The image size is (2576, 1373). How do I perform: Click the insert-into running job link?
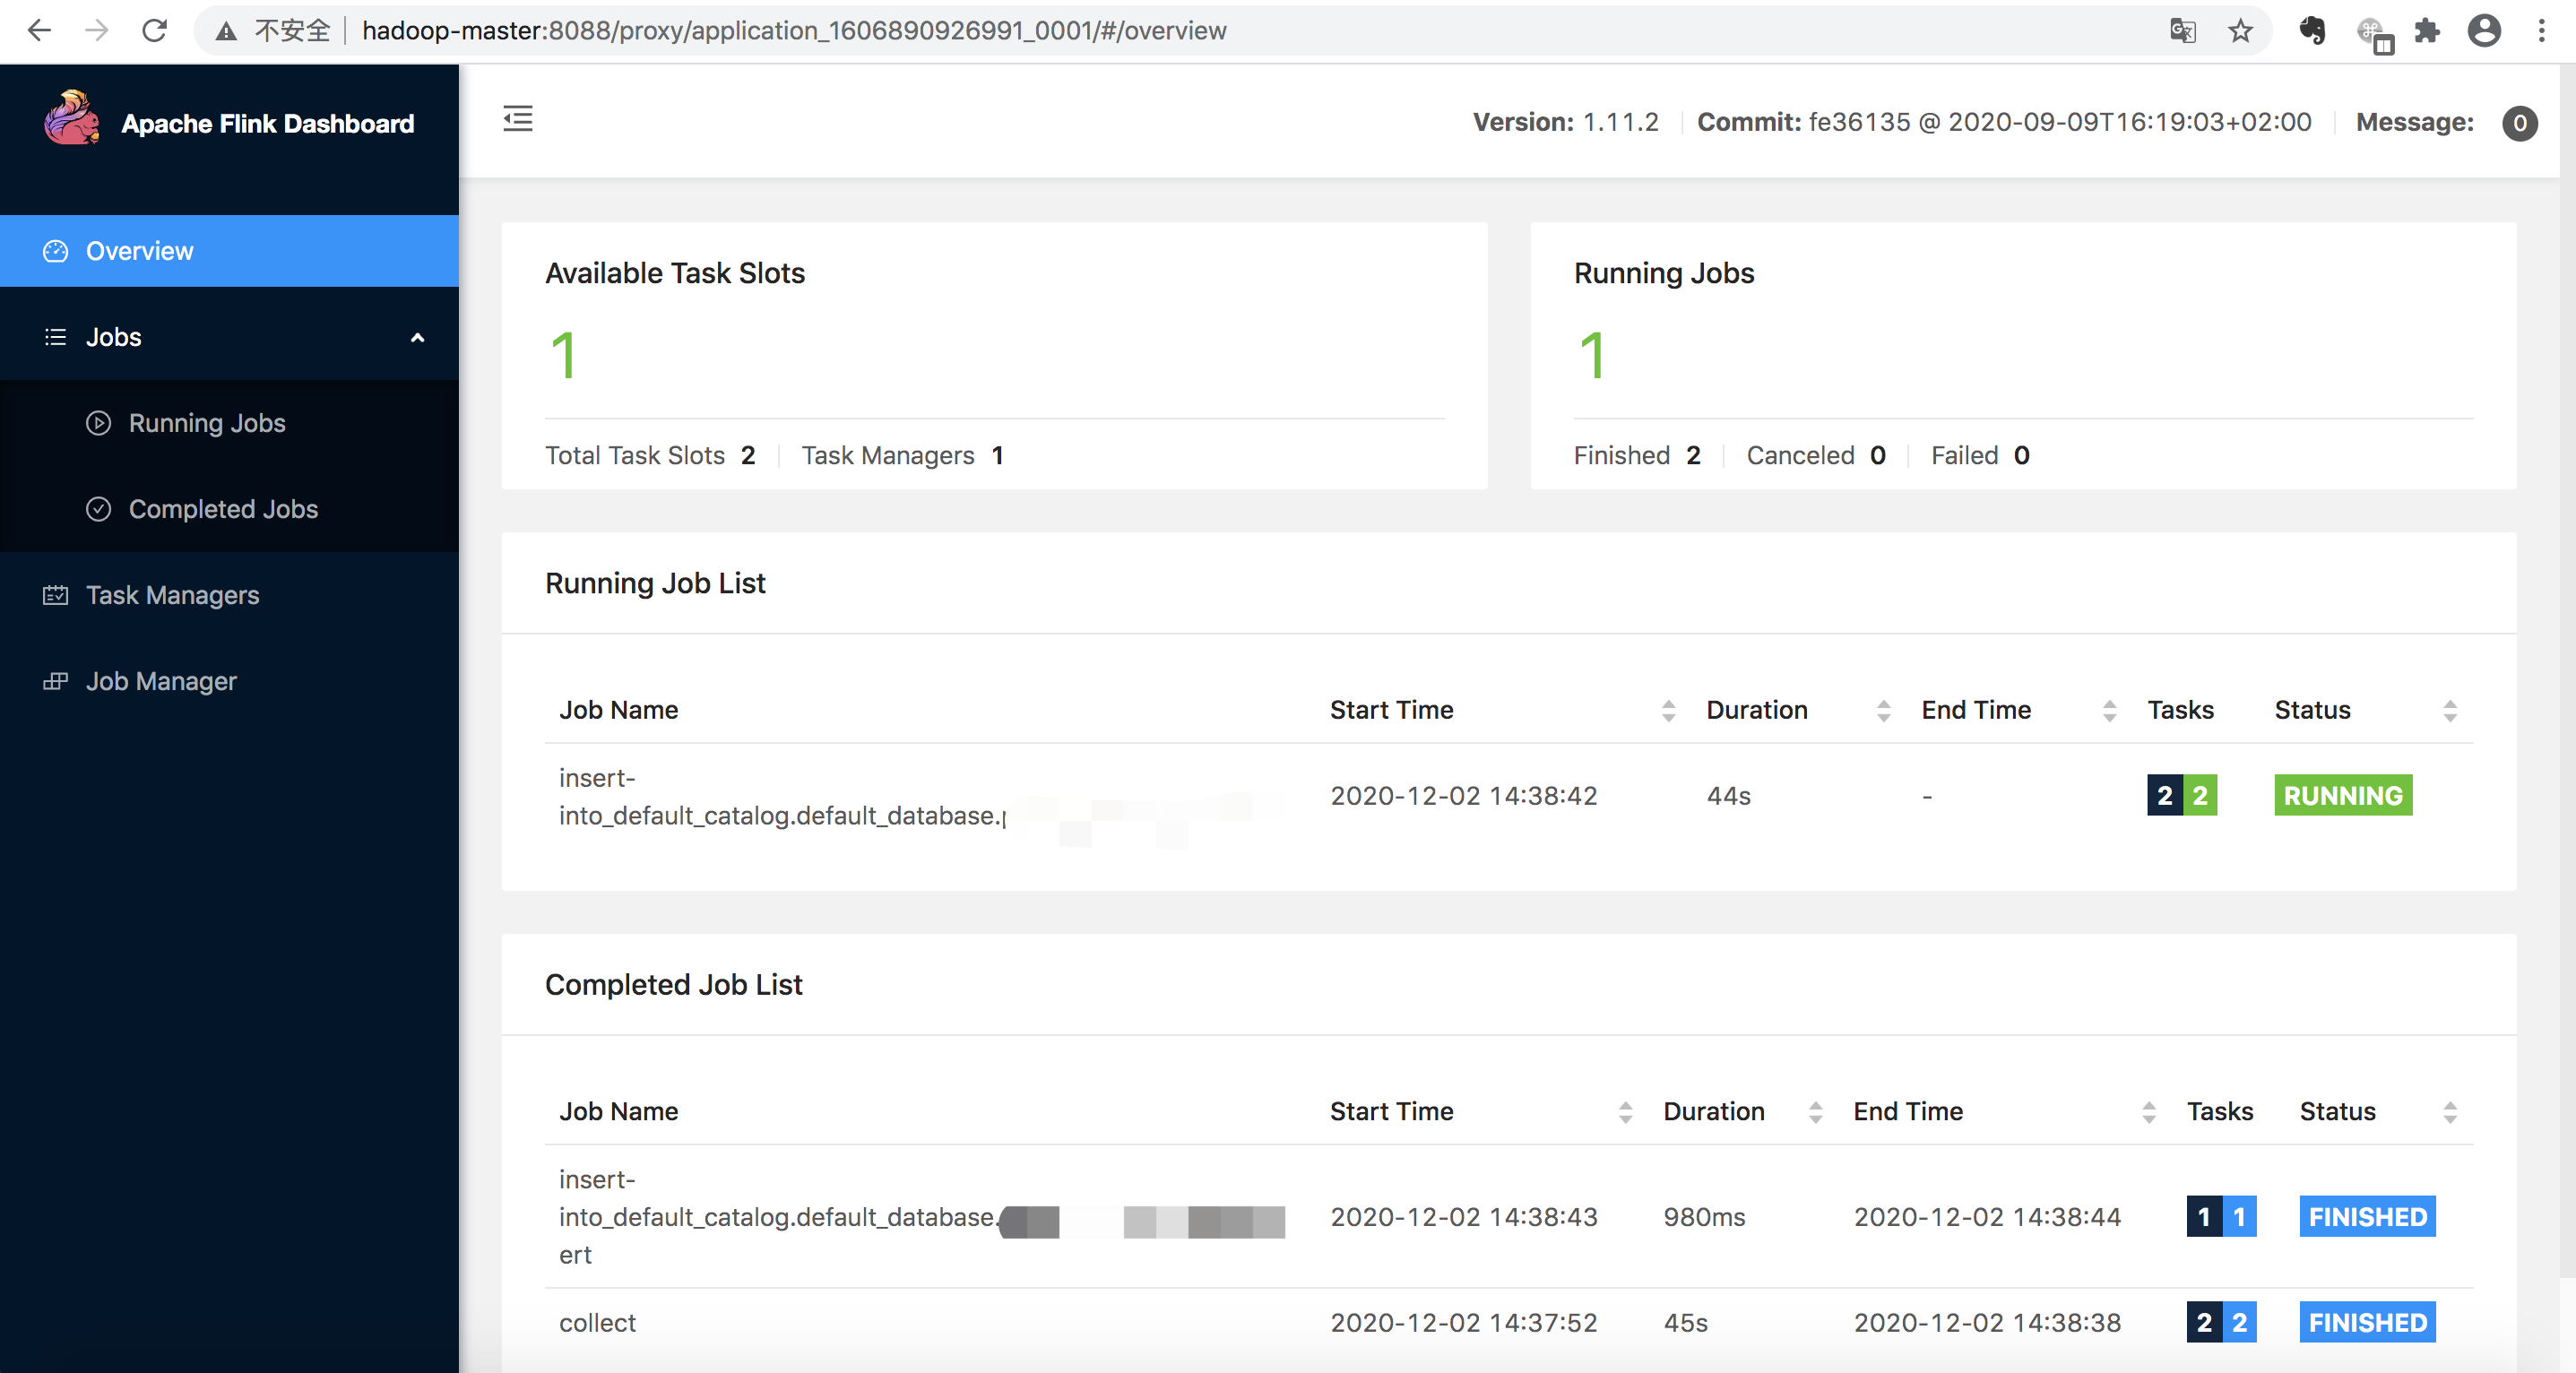pyautogui.click(x=777, y=796)
